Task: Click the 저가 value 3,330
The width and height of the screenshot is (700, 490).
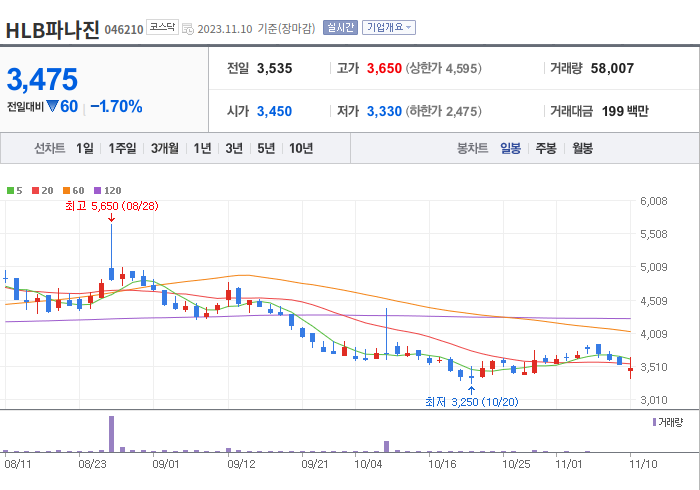Action: coord(384,111)
